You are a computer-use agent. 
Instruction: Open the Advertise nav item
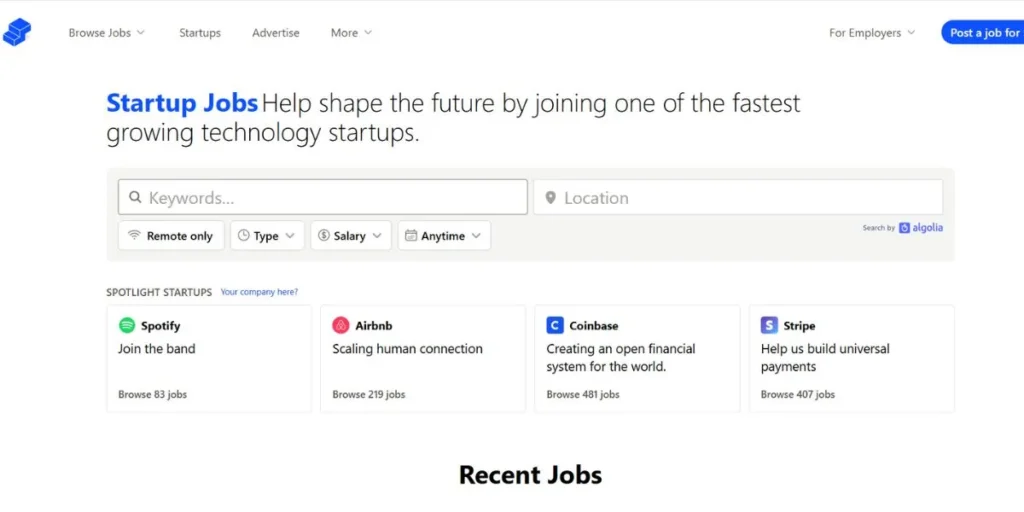[x=276, y=33]
